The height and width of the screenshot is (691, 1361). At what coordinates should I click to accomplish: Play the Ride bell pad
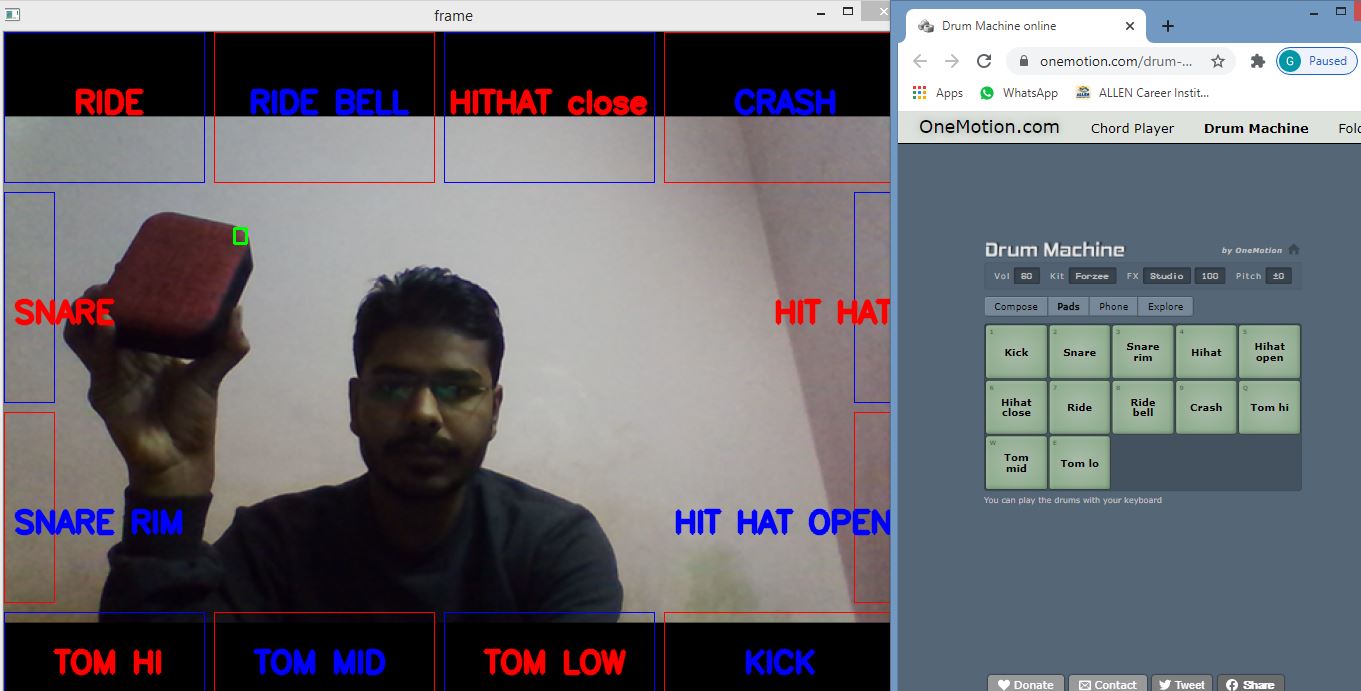pyautogui.click(x=1142, y=407)
